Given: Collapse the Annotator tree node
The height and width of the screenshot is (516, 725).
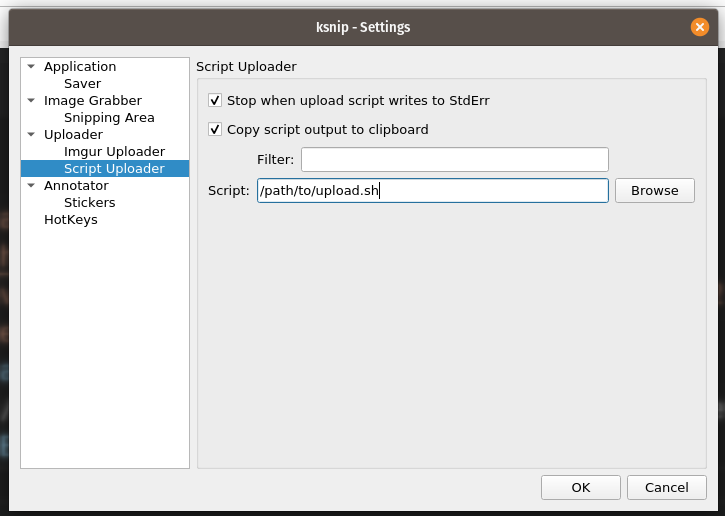Looking at the screenshot, I should (x=31, y=185).
